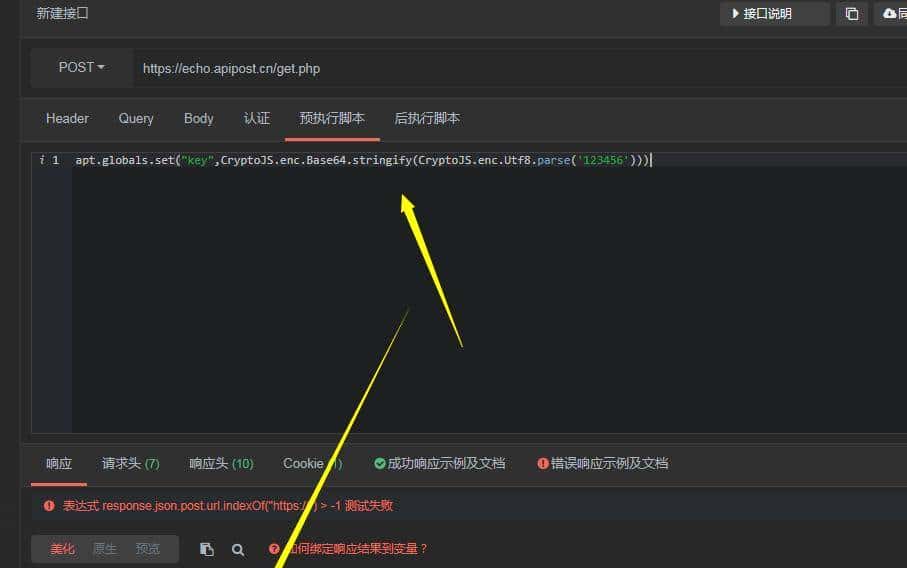
Task: Click the info marker in editor gutter
Action: [x=42, y=160]
